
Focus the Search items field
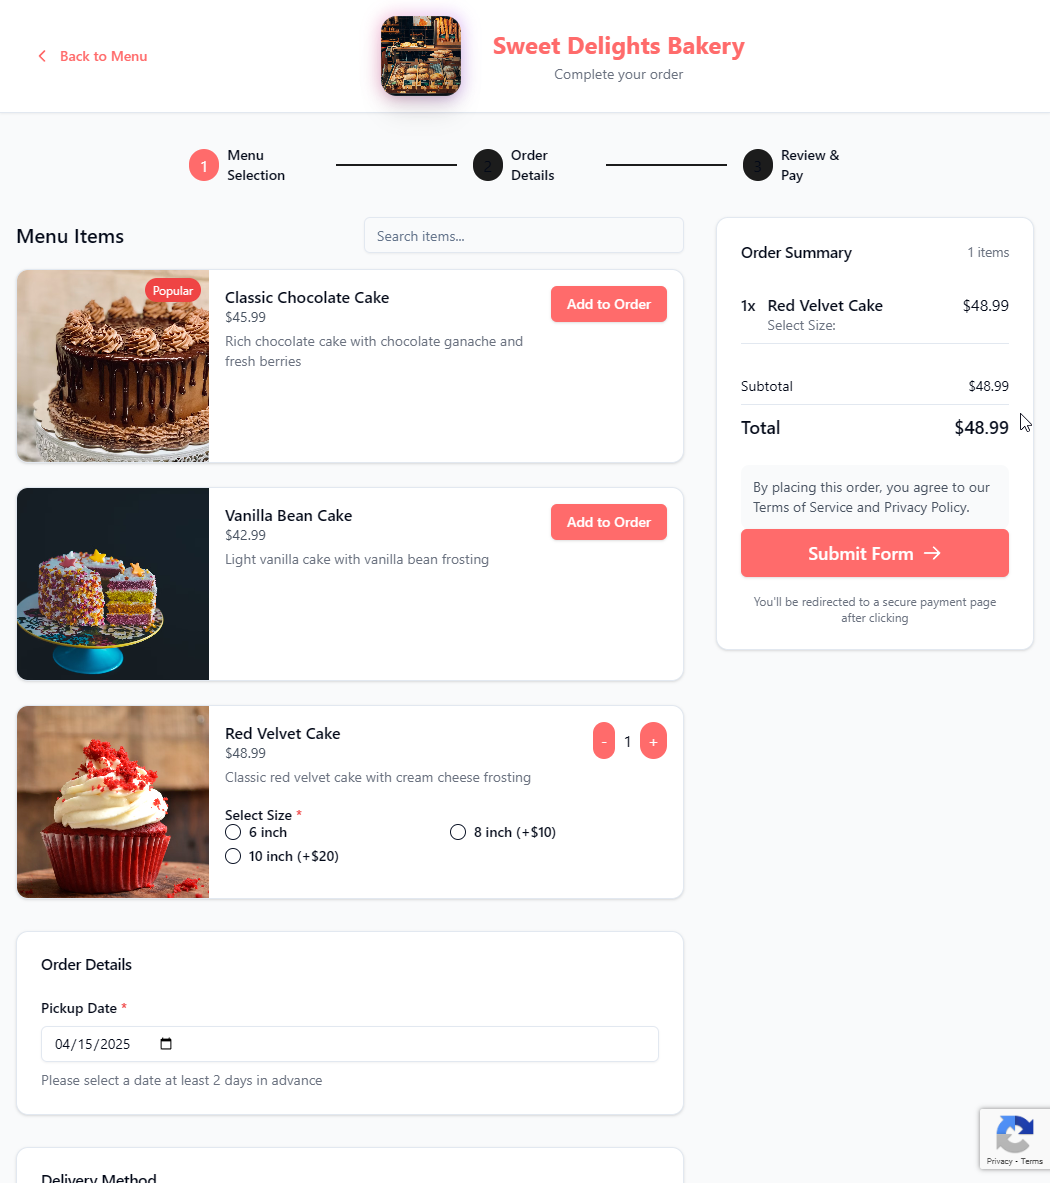tap(523, 236)
